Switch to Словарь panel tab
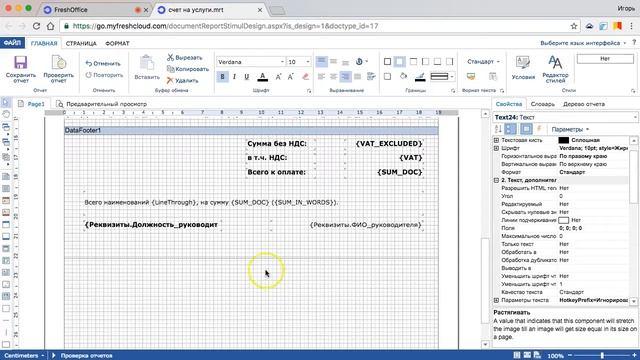640x360 pixels. tap(542, 104)
